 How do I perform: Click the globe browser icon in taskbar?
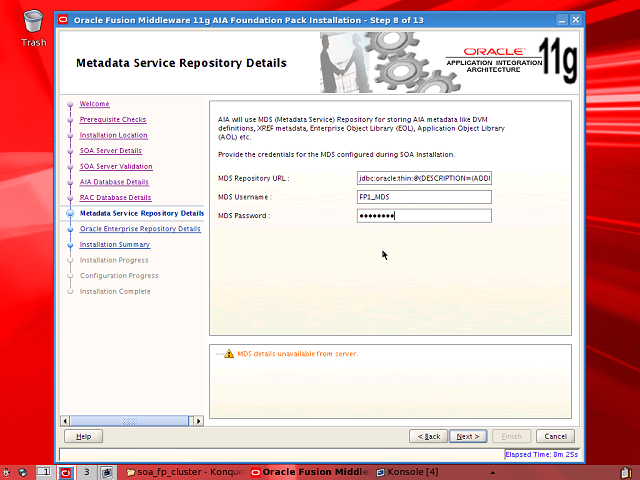point(22,472)
